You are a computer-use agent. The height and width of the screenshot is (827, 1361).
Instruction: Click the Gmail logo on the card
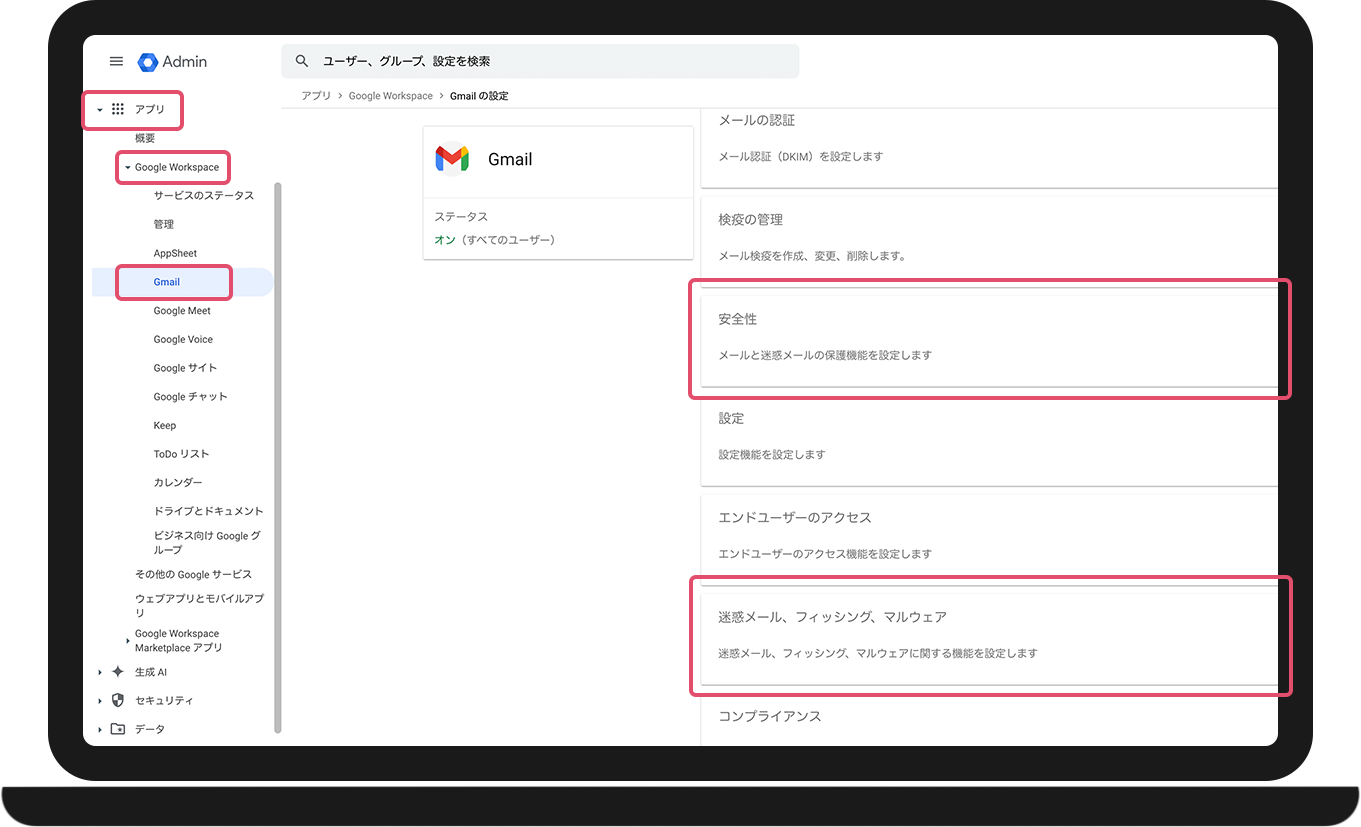tap(452, 159)
